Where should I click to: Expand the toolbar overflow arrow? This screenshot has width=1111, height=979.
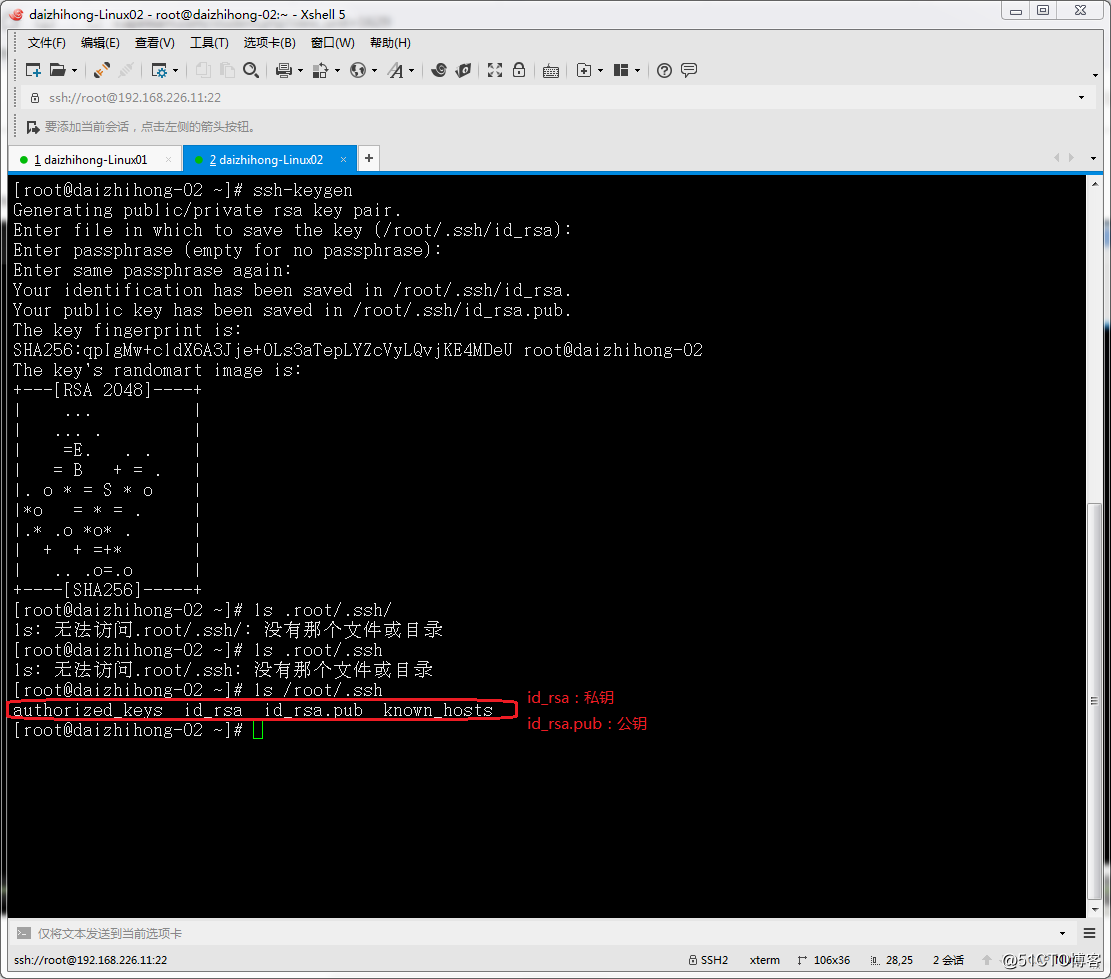point(1095,75)
